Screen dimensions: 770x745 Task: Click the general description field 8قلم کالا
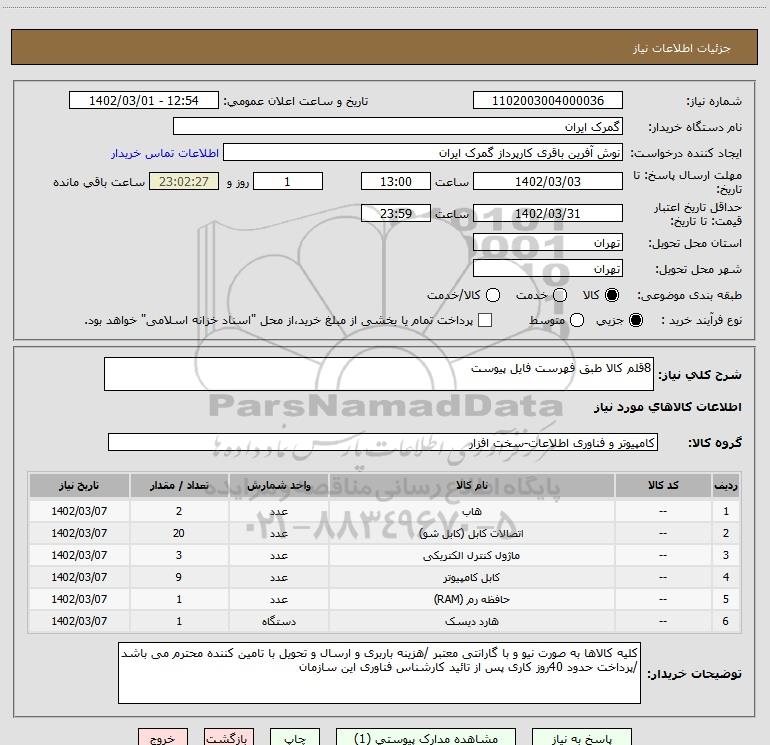[379, 374]
